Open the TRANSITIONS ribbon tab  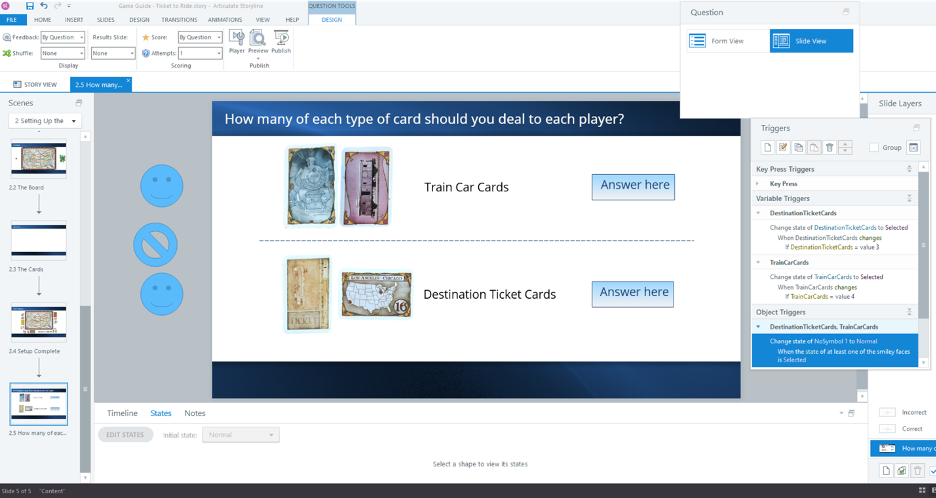pyautogui.click(x=179, y=20)
